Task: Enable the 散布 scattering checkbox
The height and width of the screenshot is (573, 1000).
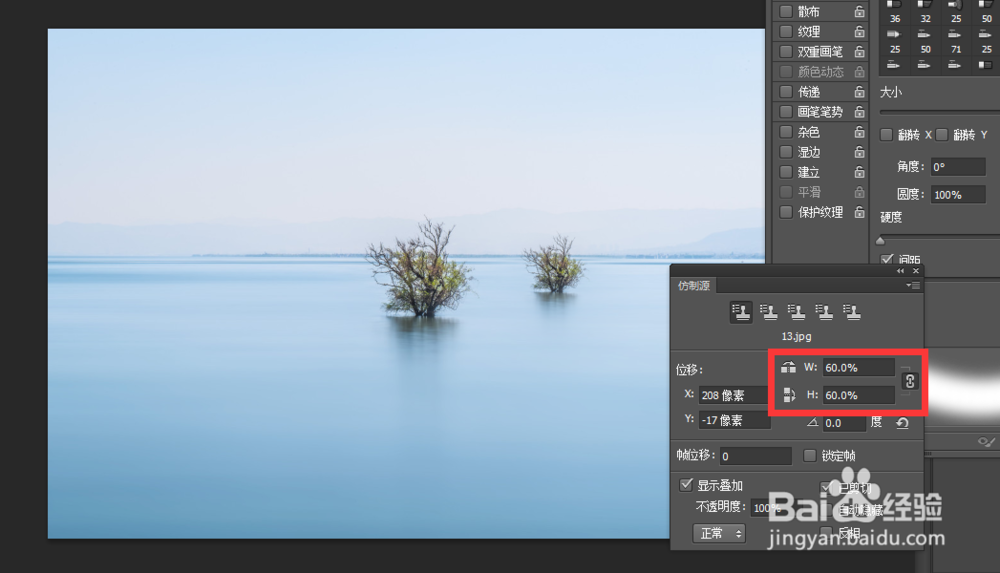Action: (786, 11)
